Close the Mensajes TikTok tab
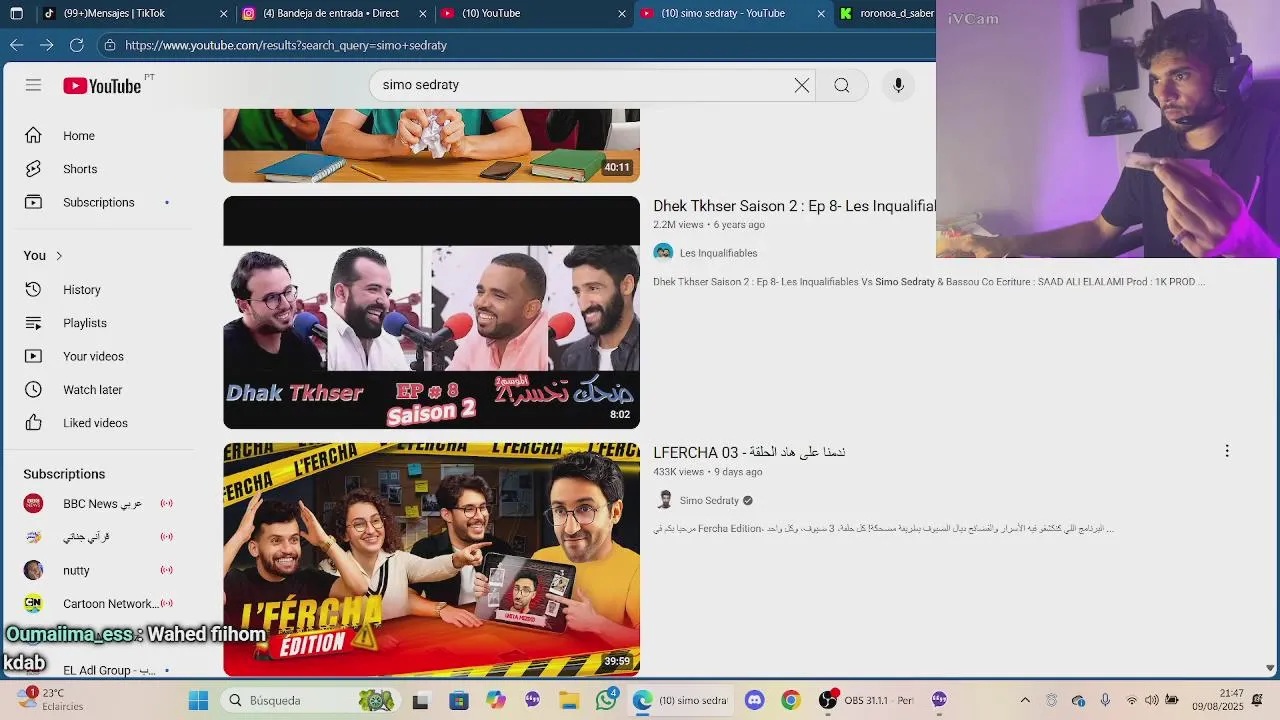The width and height of the screenshot is (1280, 720). (x=224, y=14)
